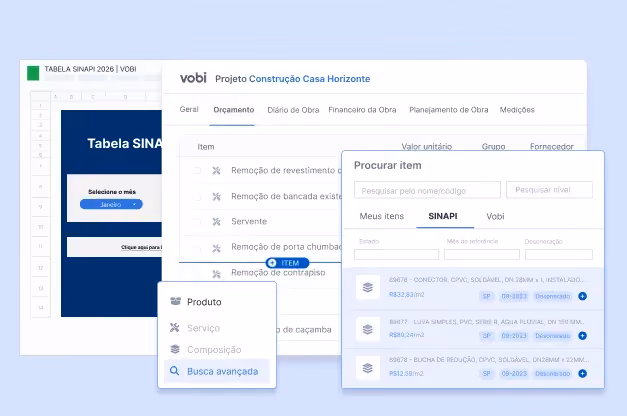Open the Mês de referência filter dropdown

[x=482, y=254]
